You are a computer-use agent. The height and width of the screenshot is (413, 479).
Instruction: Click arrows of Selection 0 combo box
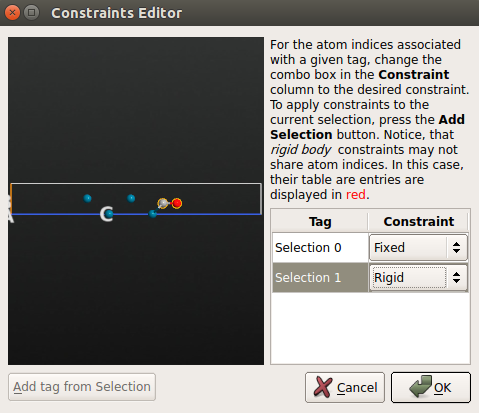pos(456,247)
